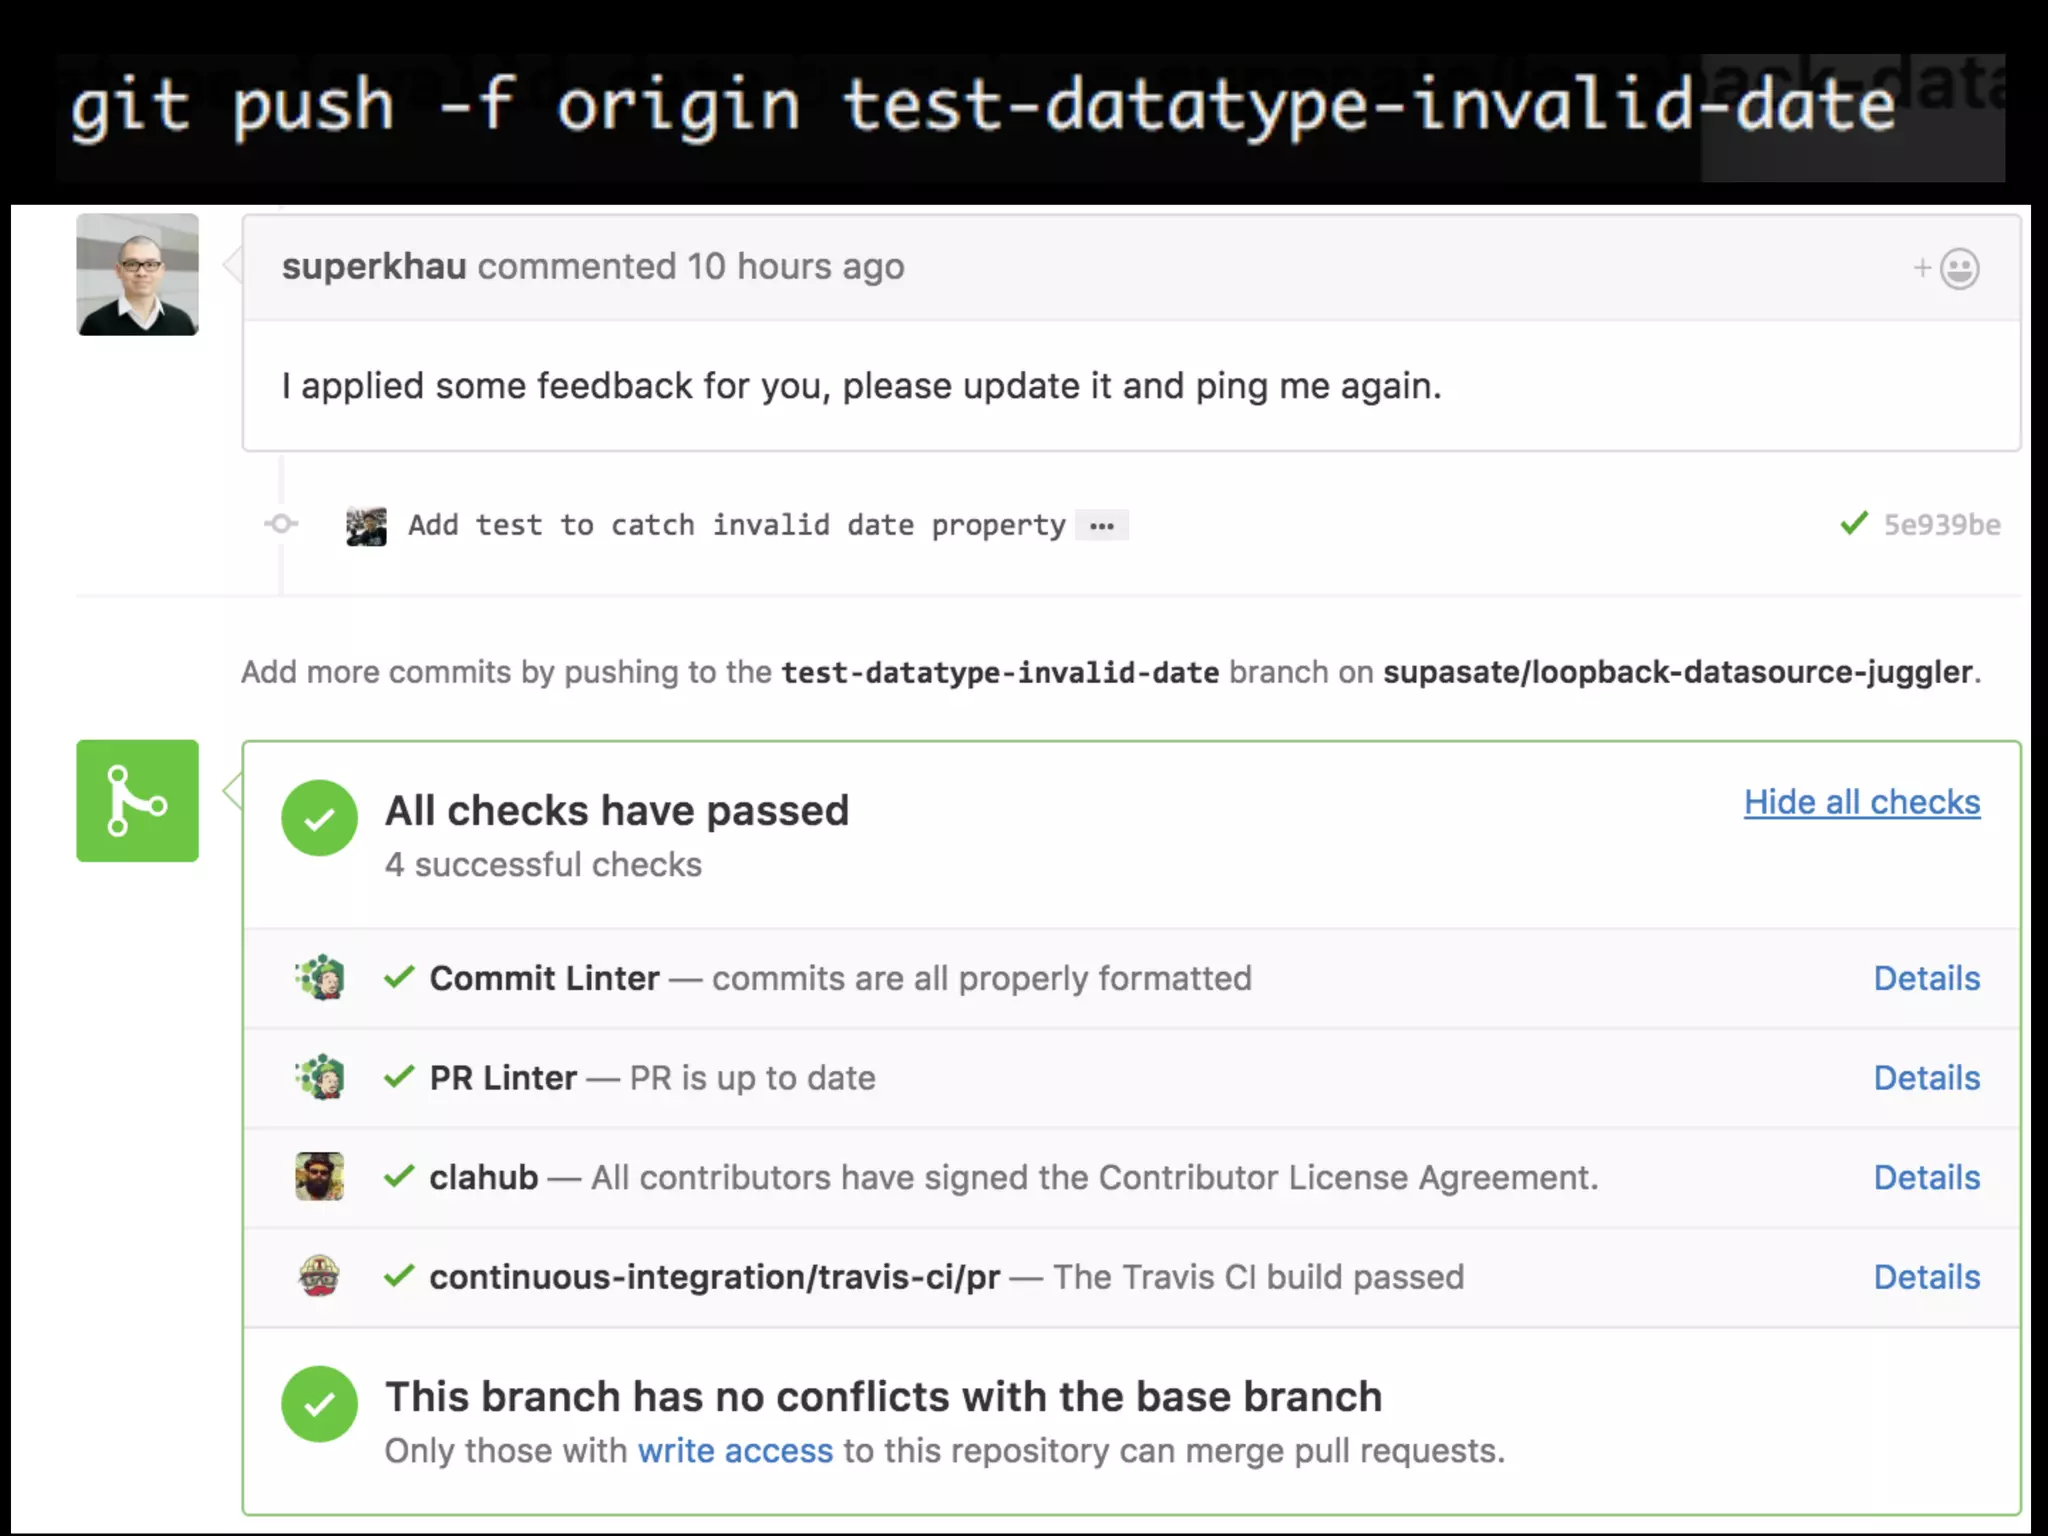The height and width of the screenshot is (1536, 2048).
Task: Click the Travis CI mascot icon
Action: point(320,1277)
